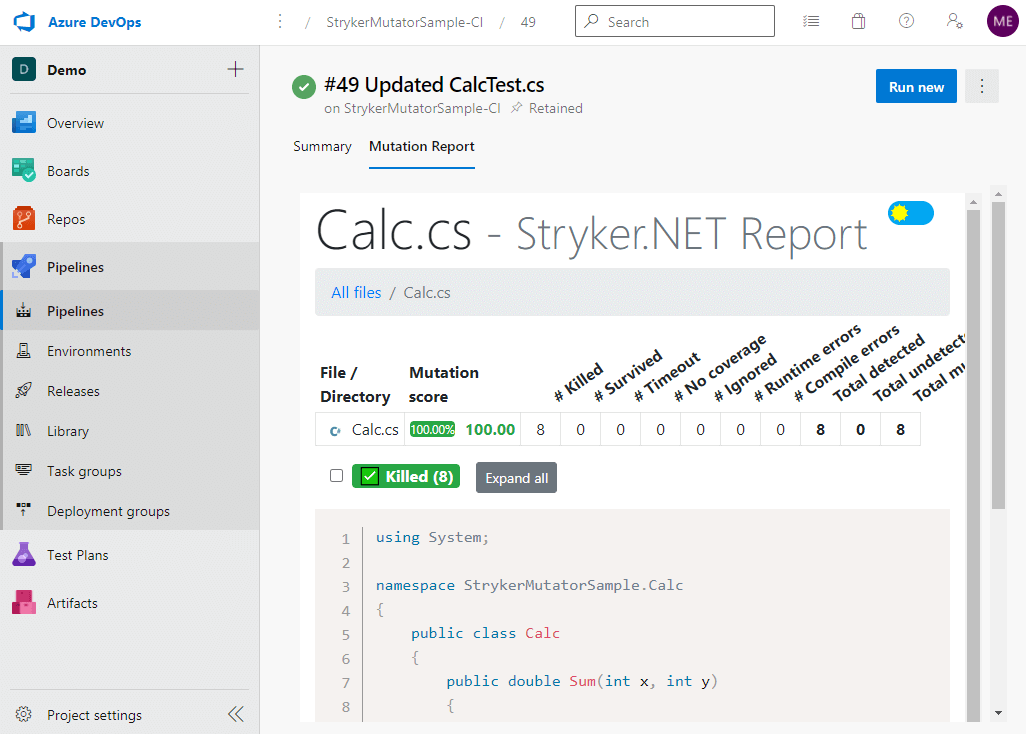Click the Run new button
Image resolution: width=1026 pixels, height=734 pixels.
[x=916, y=86]
